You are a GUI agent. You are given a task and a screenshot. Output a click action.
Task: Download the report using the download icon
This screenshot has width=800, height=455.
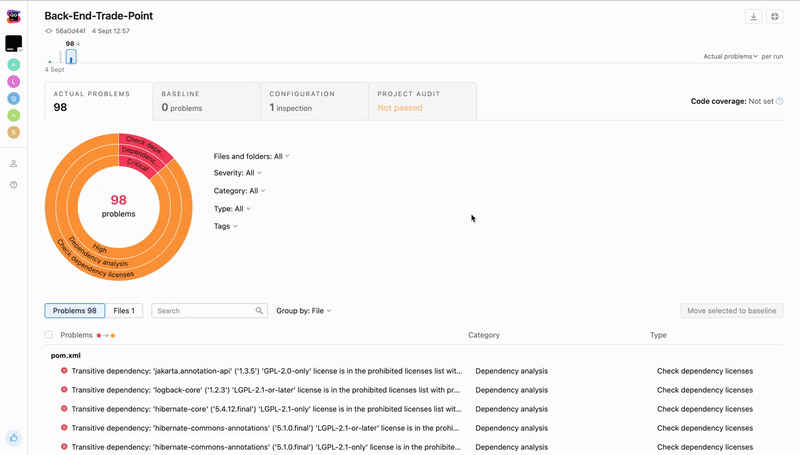[754, 17]
